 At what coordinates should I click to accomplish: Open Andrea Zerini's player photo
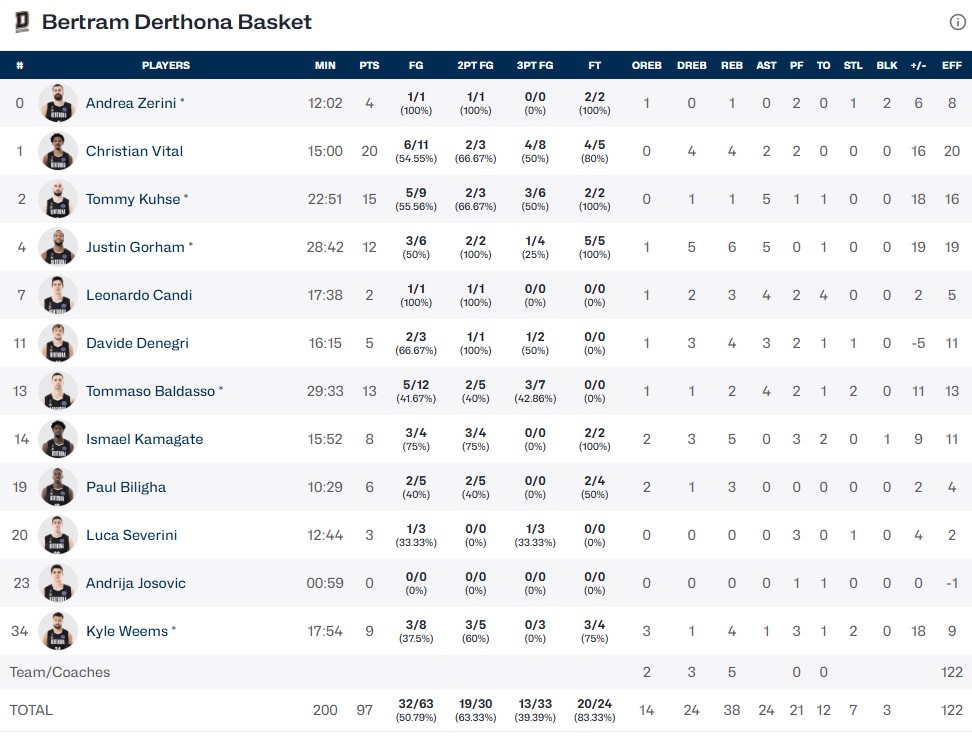point(58,103)
